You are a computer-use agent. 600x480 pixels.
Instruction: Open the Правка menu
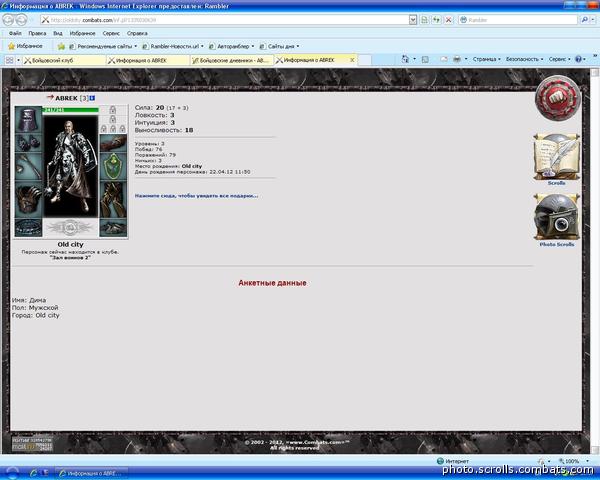click(x=37, y=33)
